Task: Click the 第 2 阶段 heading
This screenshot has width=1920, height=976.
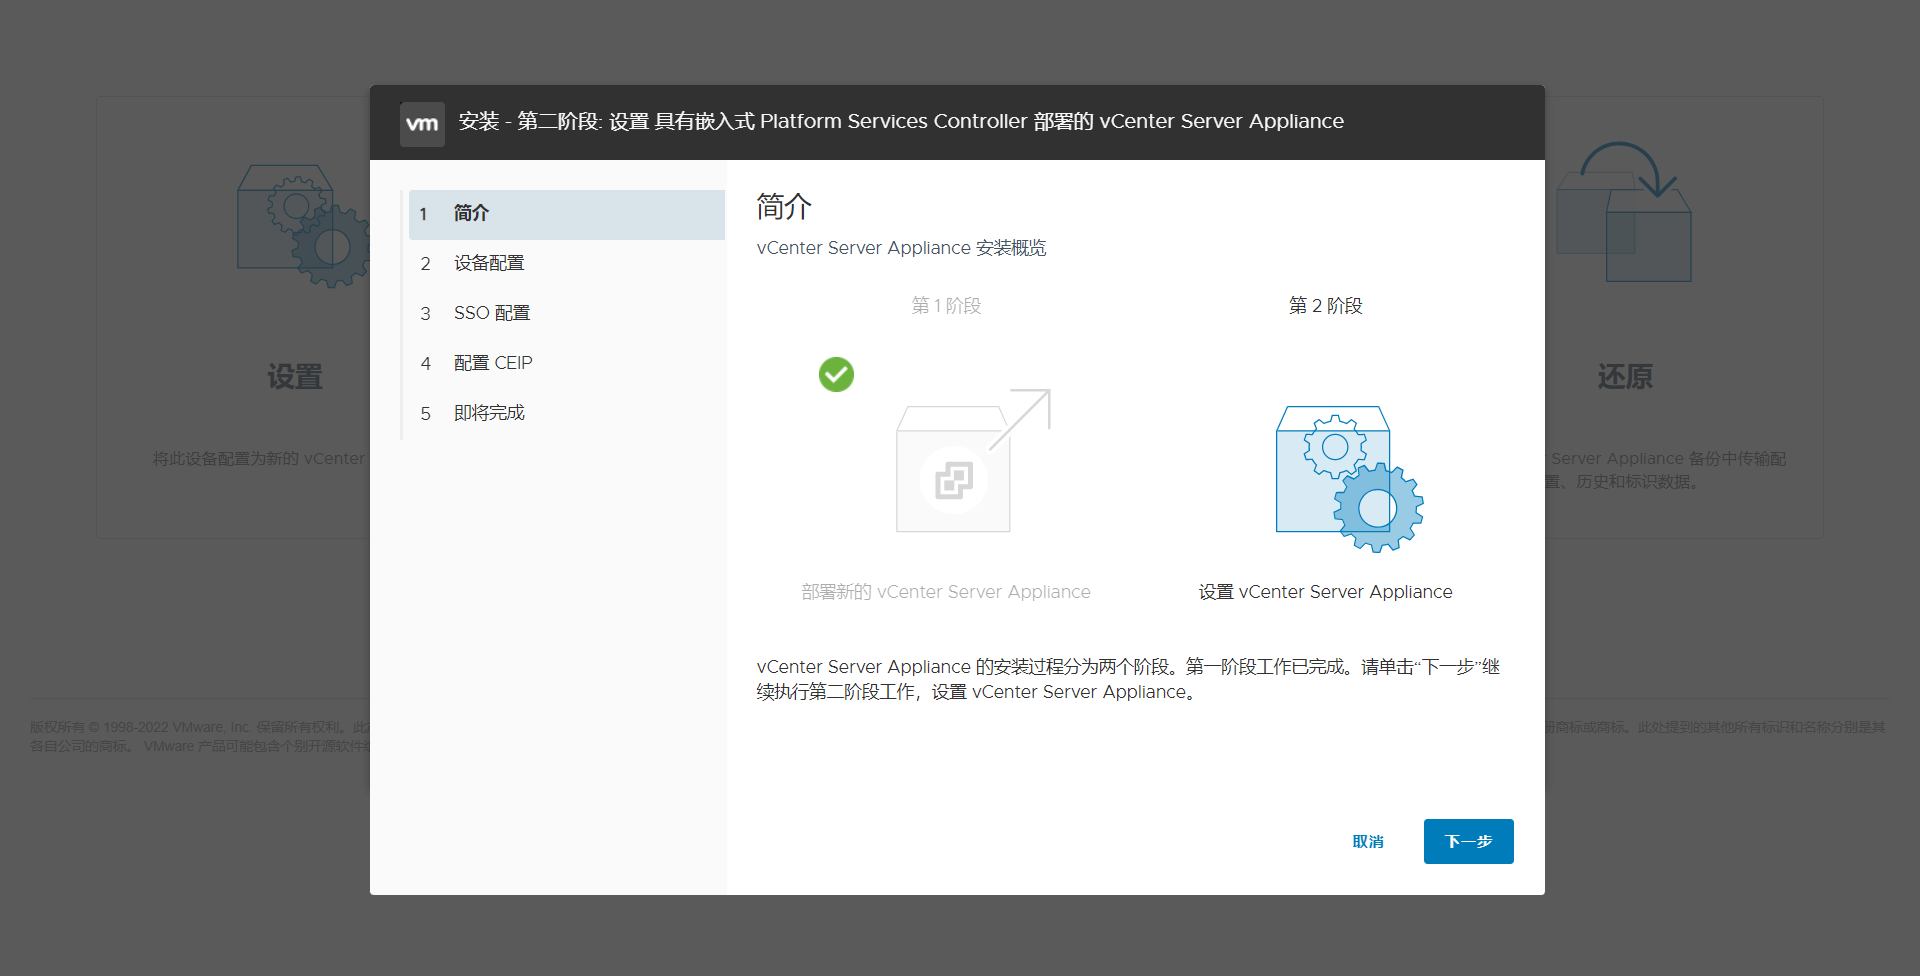Action: (1326, 306)
